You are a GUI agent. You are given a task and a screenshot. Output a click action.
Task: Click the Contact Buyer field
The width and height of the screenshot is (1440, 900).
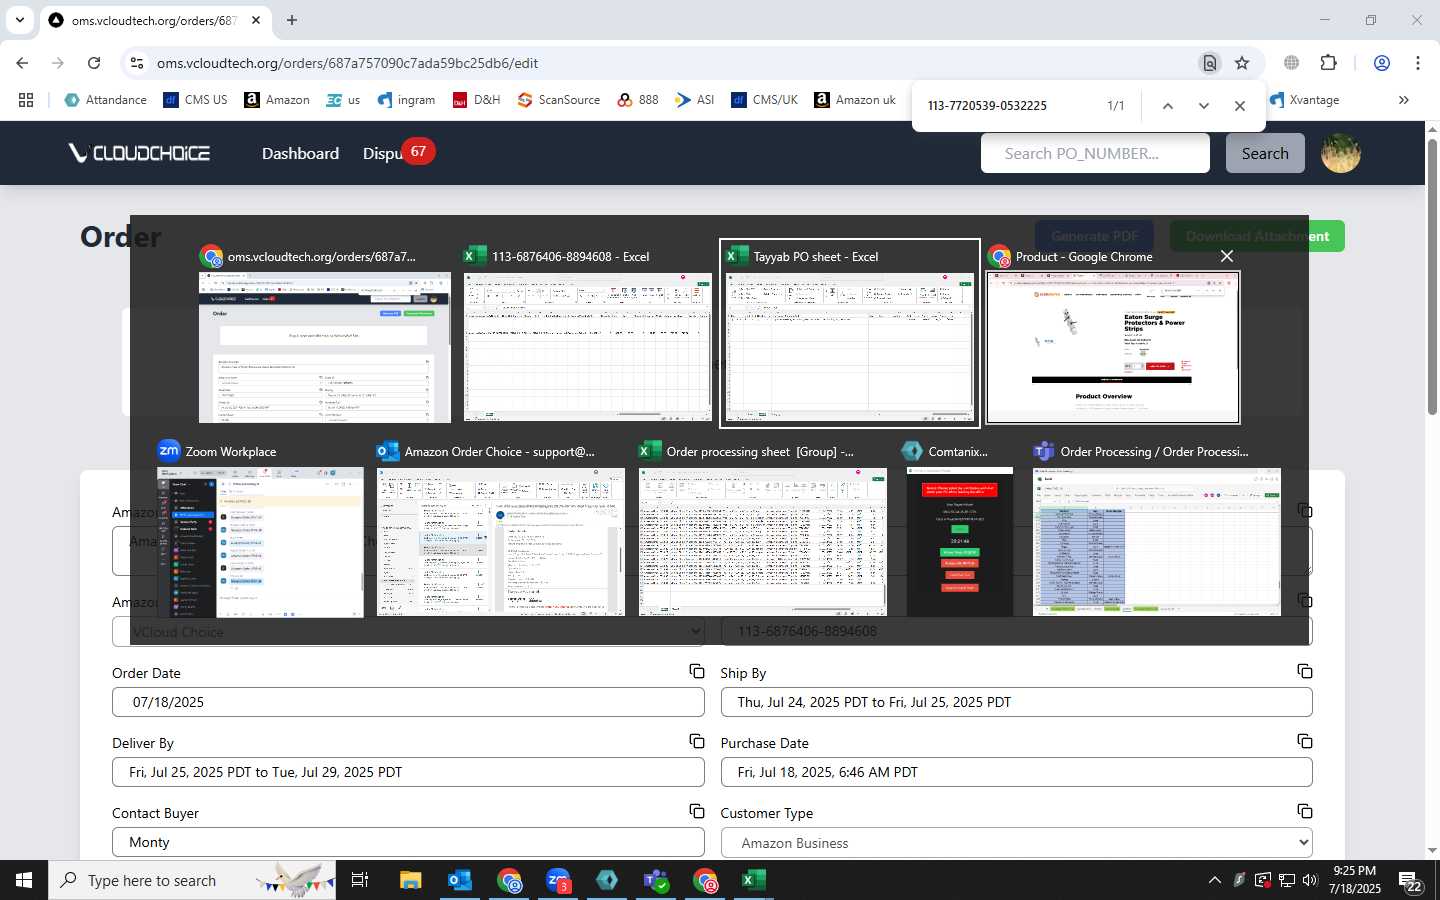click(408, 842)
